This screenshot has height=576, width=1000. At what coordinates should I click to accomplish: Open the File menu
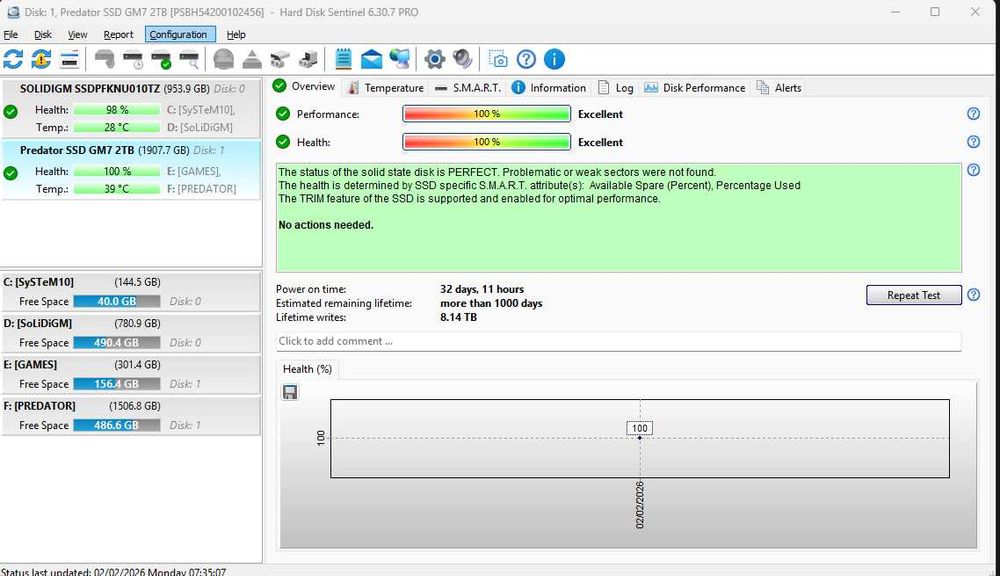[10, 34]
